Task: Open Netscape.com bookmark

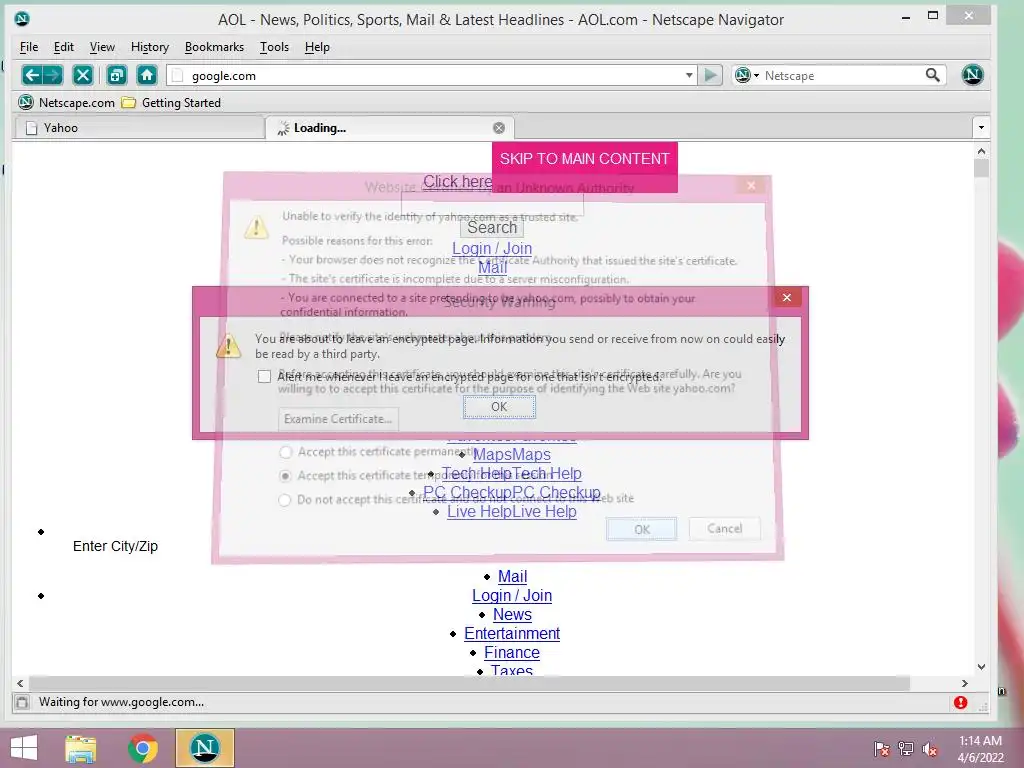Action: [66, 103]
